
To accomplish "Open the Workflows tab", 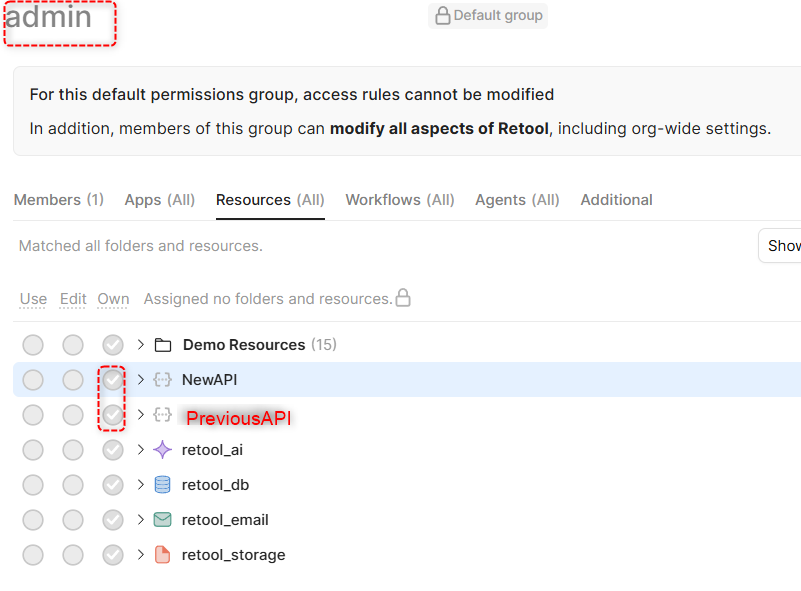I will point(399,200).
